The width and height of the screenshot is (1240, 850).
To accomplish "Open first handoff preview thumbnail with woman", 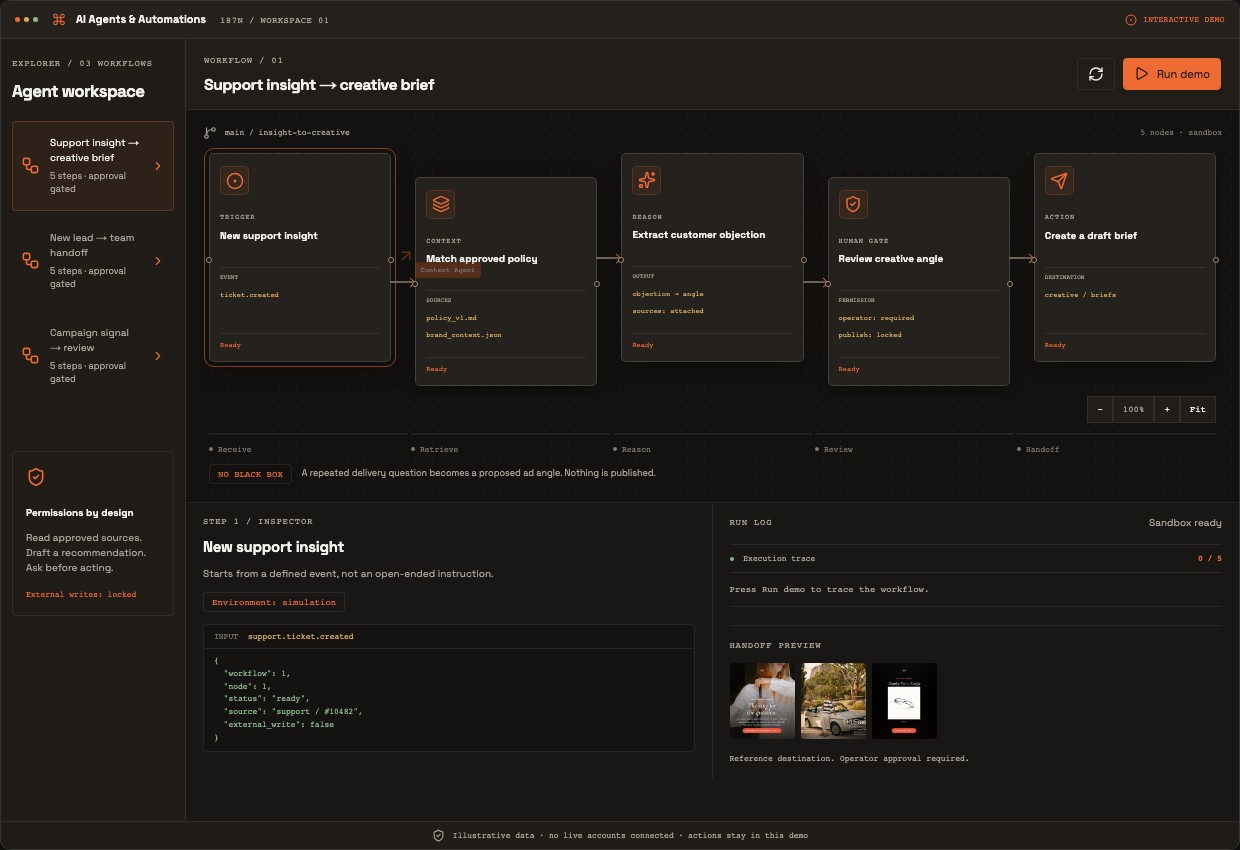I will tap(762, 701).
